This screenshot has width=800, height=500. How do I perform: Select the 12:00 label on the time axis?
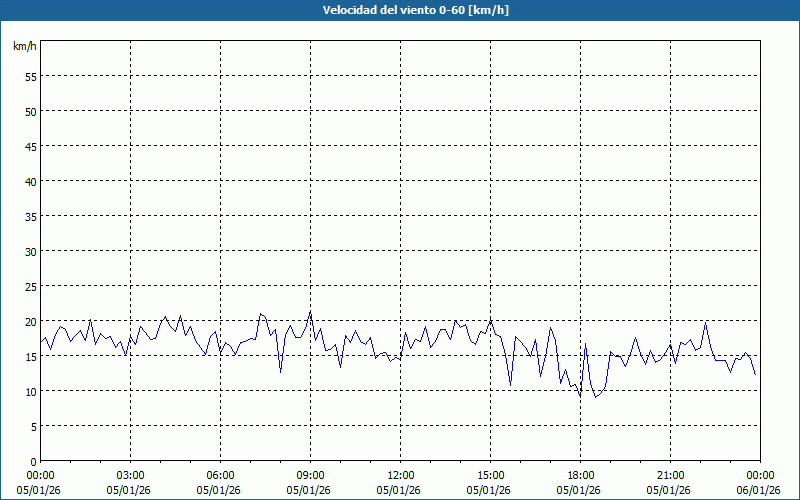click(401, 475)
